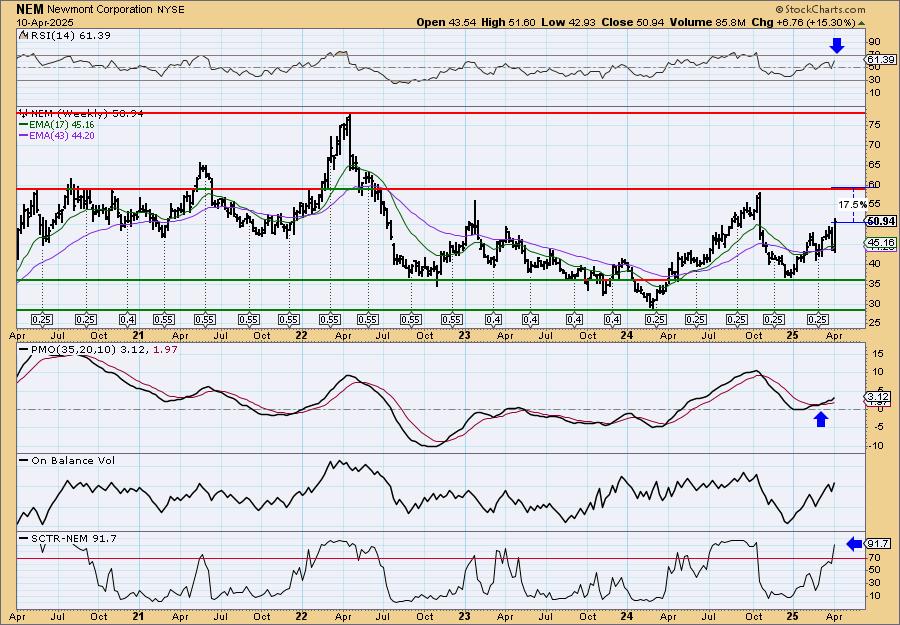The width and height of the screenshot is (900, 625).
Task: Click the topmost red resistance line near 78
Action: click(x=440, y=112)
